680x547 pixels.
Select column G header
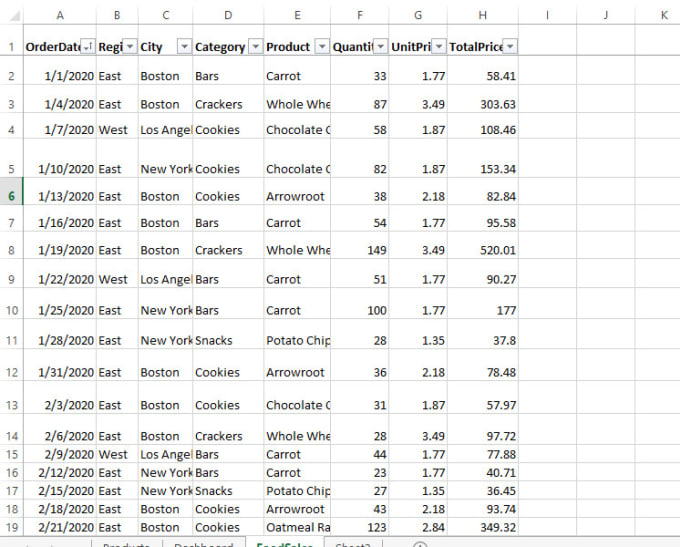click(x=418, y=15)
